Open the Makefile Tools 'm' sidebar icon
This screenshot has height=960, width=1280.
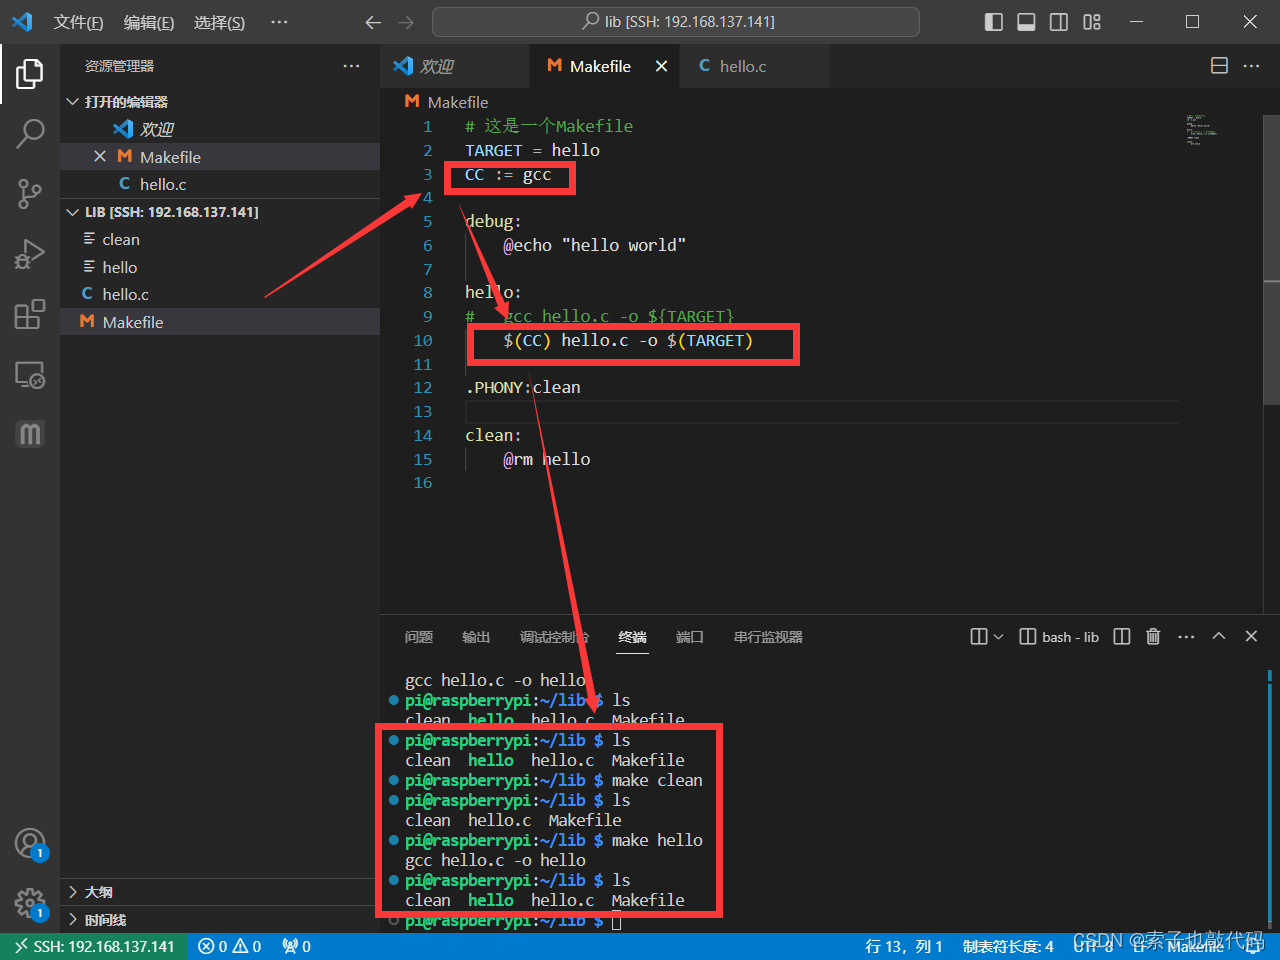coord(30,433)
